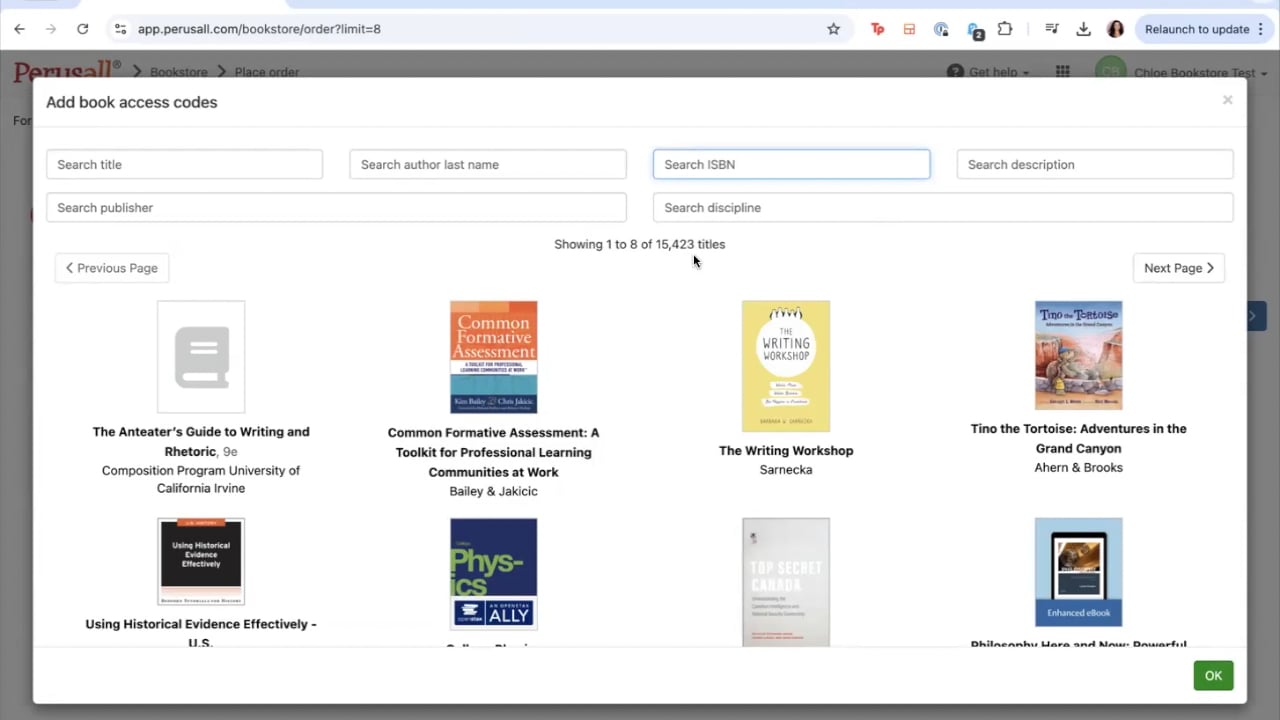Open the apps grid icon in header
The height and width of the screenshot is (720, 1280).
pos(1062,72)
